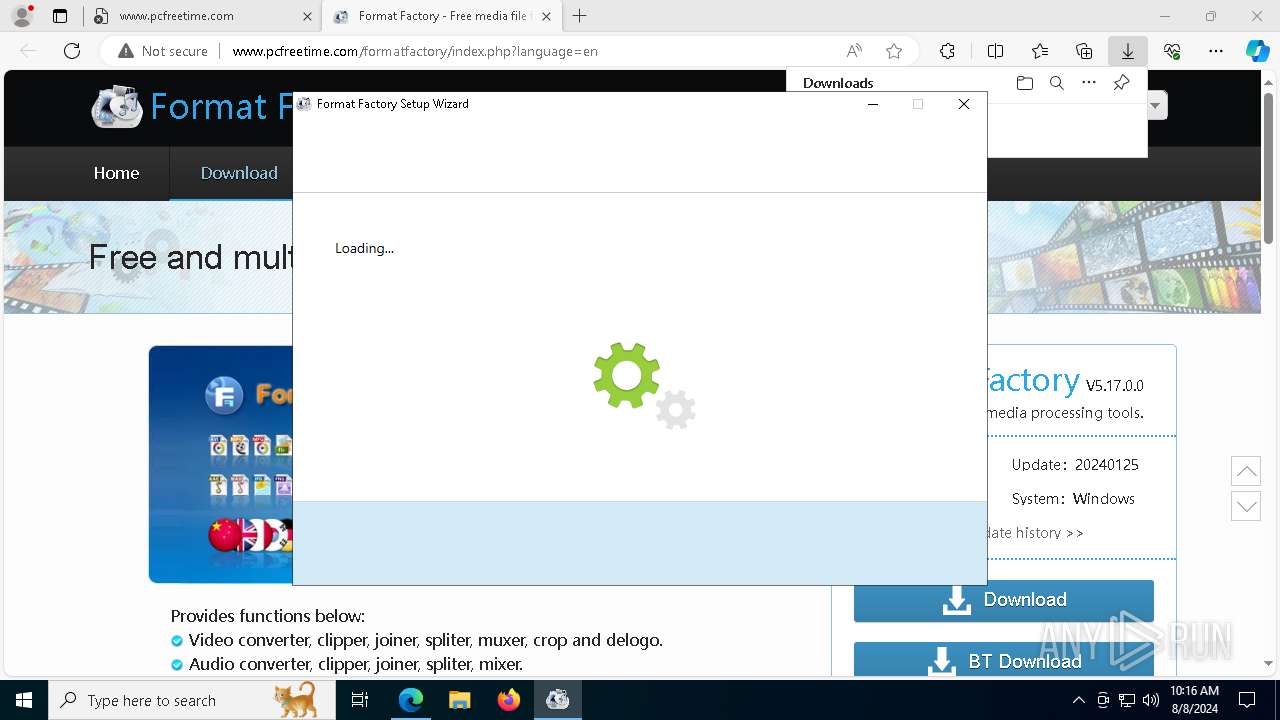Minimize the Format Factory Setup Wizard
This screenshot has height=720, width=1280.
[873, 104]
